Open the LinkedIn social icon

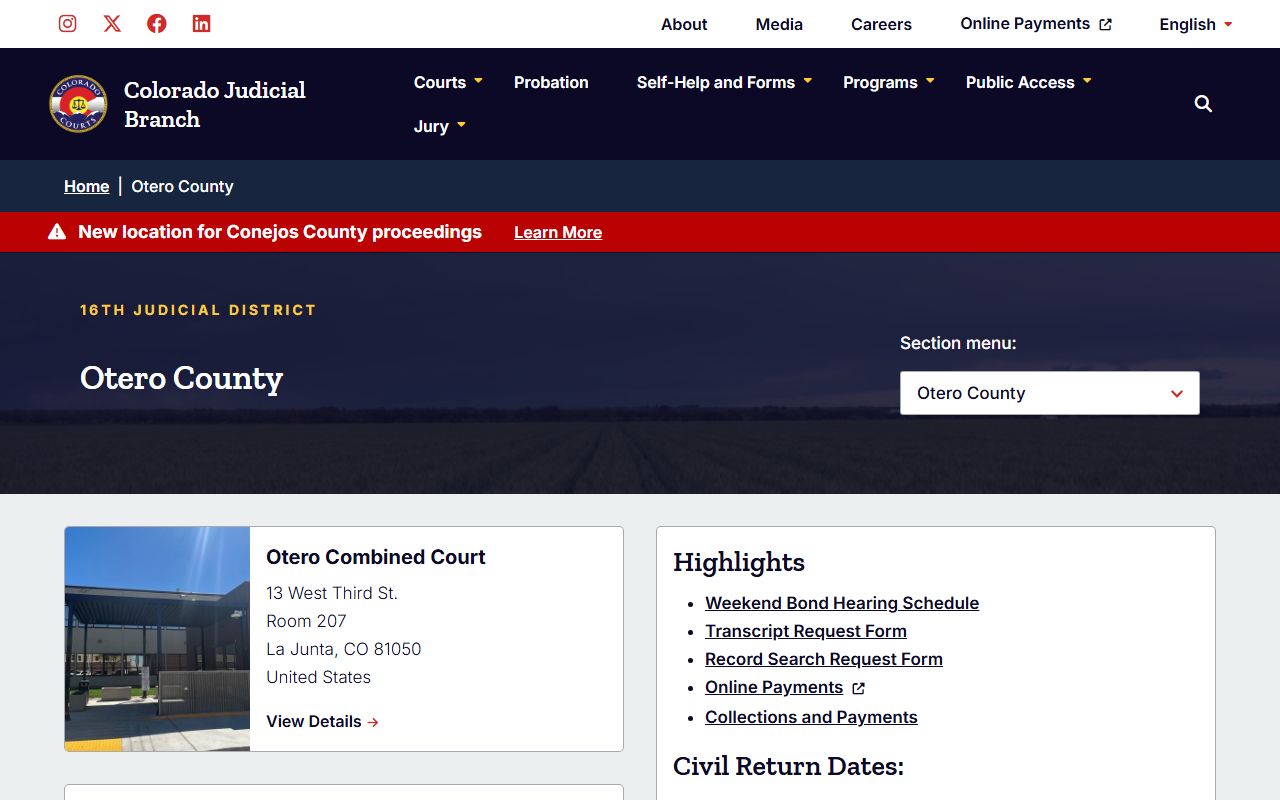click(201, 24)
